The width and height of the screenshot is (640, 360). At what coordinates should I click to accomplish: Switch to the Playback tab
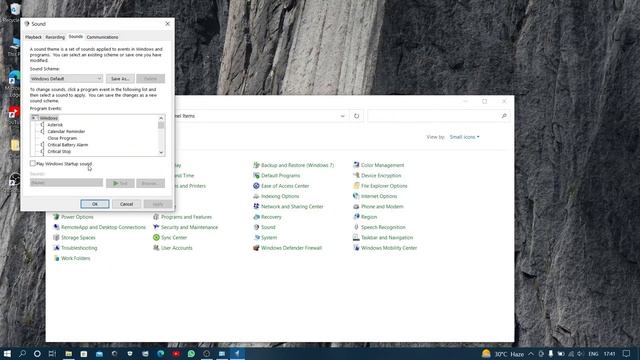pos(33,37)
